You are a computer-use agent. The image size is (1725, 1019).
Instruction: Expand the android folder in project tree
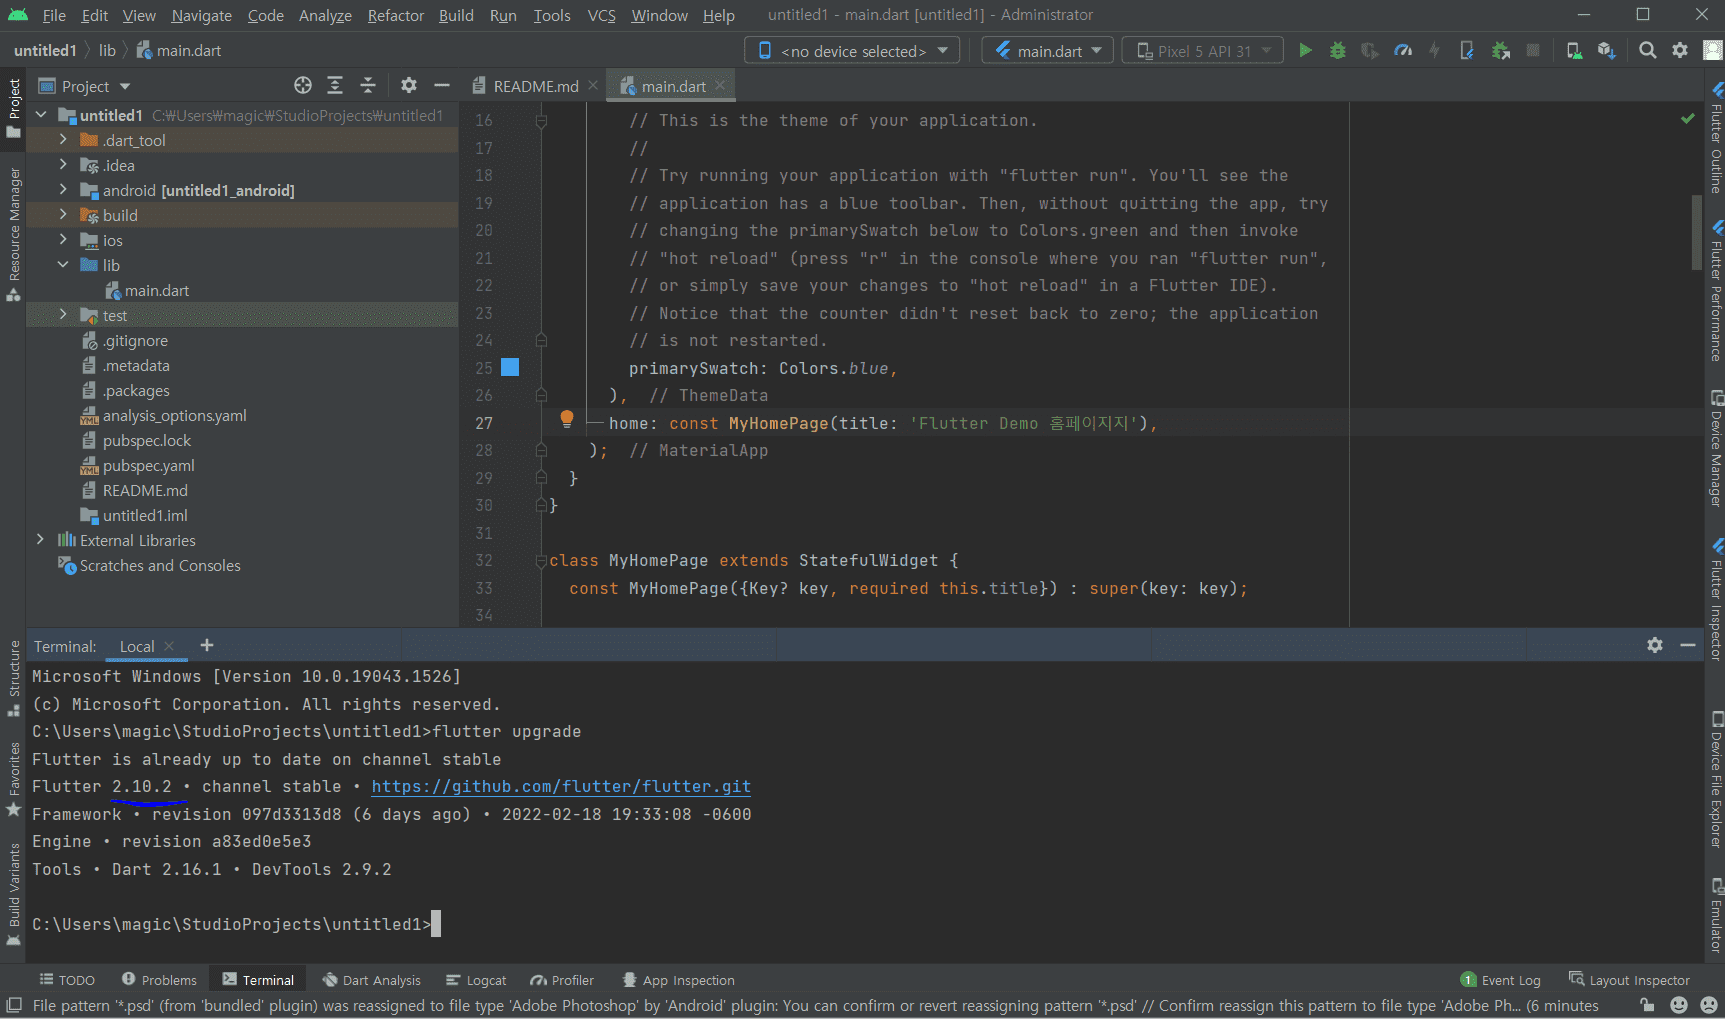pos(63,190)
